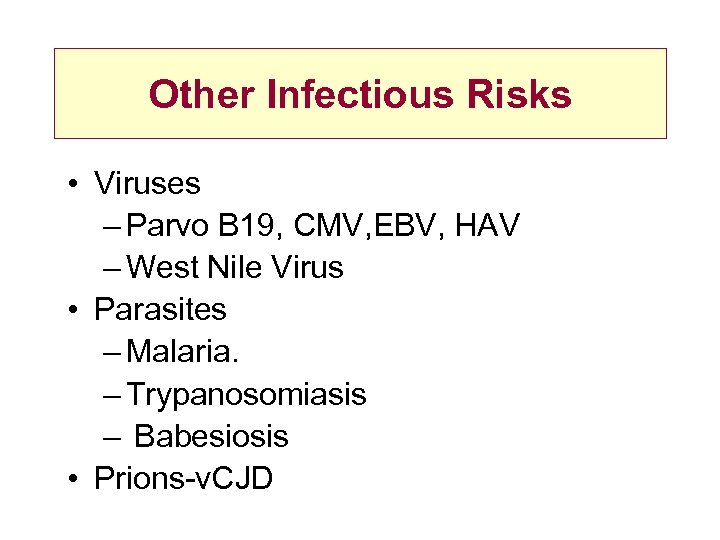Click the dash before "Babesiosis"

(113, 438)
